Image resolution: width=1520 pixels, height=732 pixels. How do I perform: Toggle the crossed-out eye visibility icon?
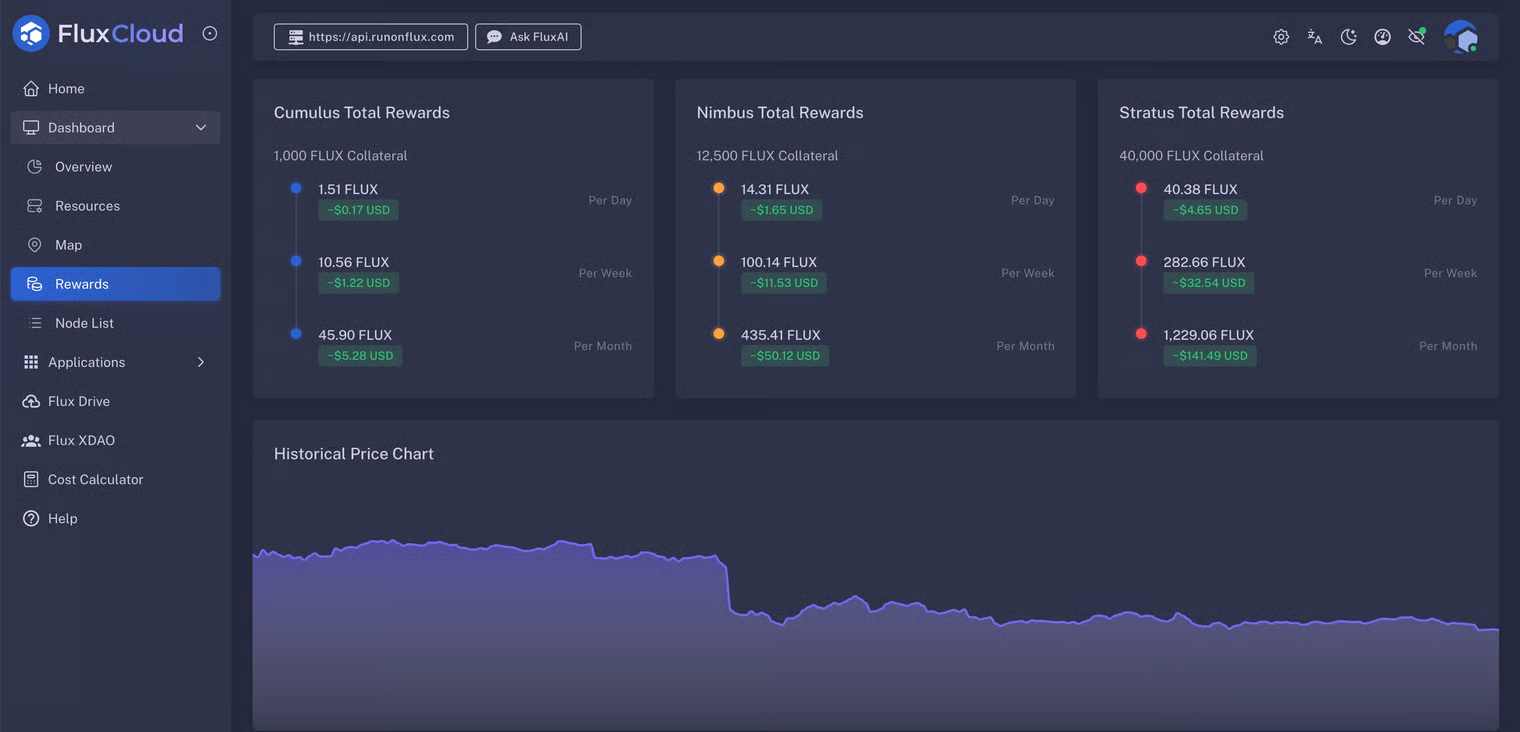pyautogui.click(x=1417, y=37)
